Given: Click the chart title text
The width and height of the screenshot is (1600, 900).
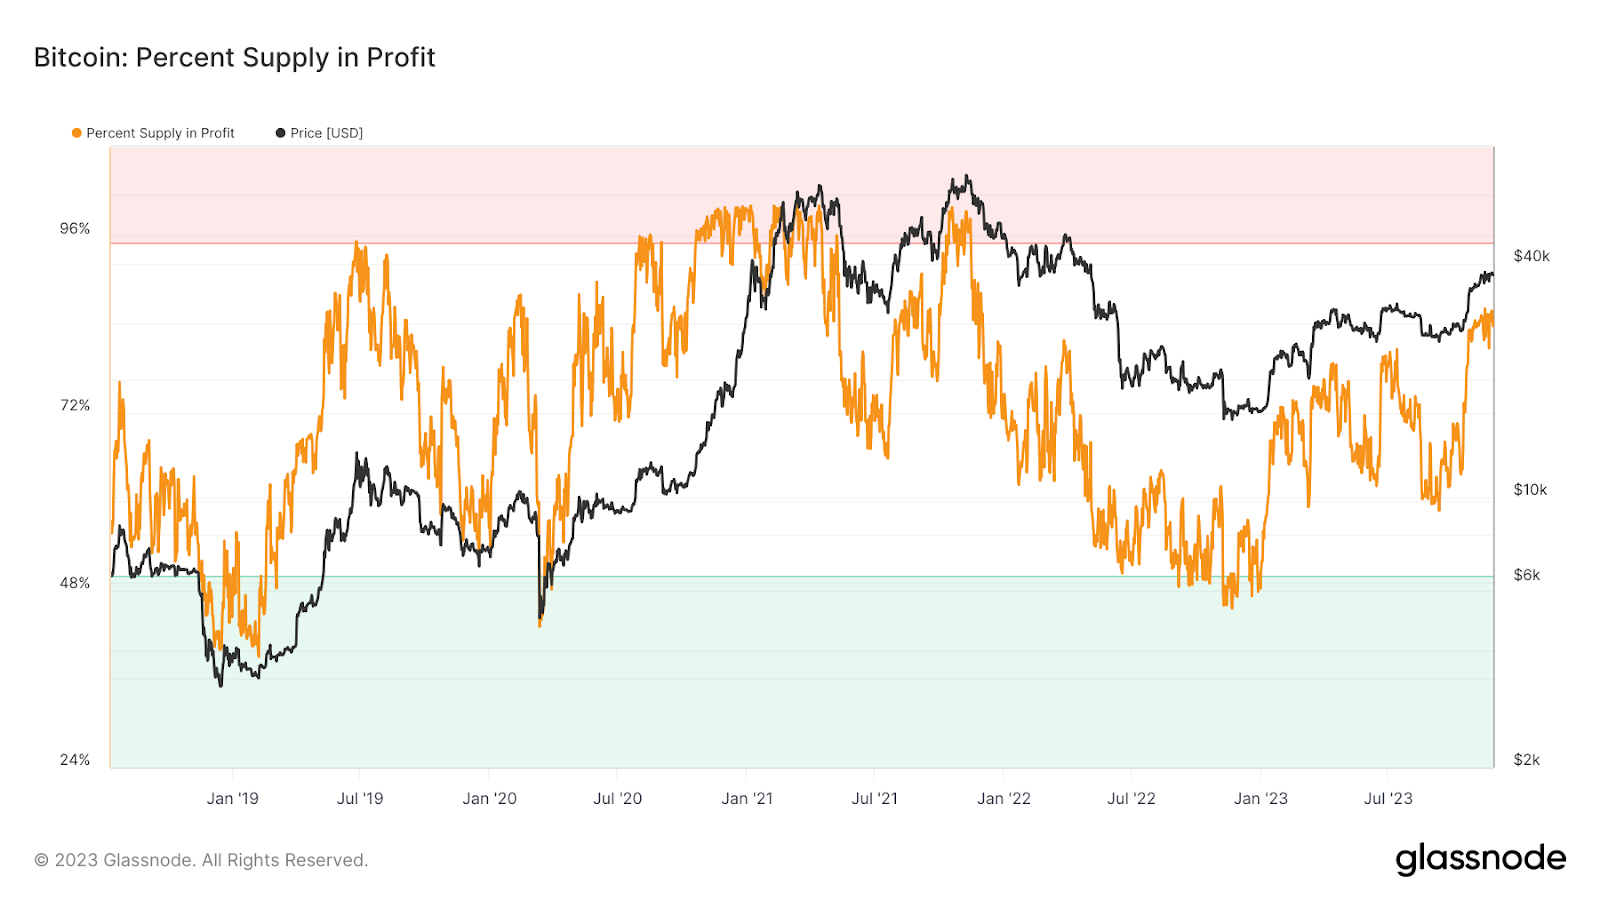Looking at the screenshot, I should 235,58.
